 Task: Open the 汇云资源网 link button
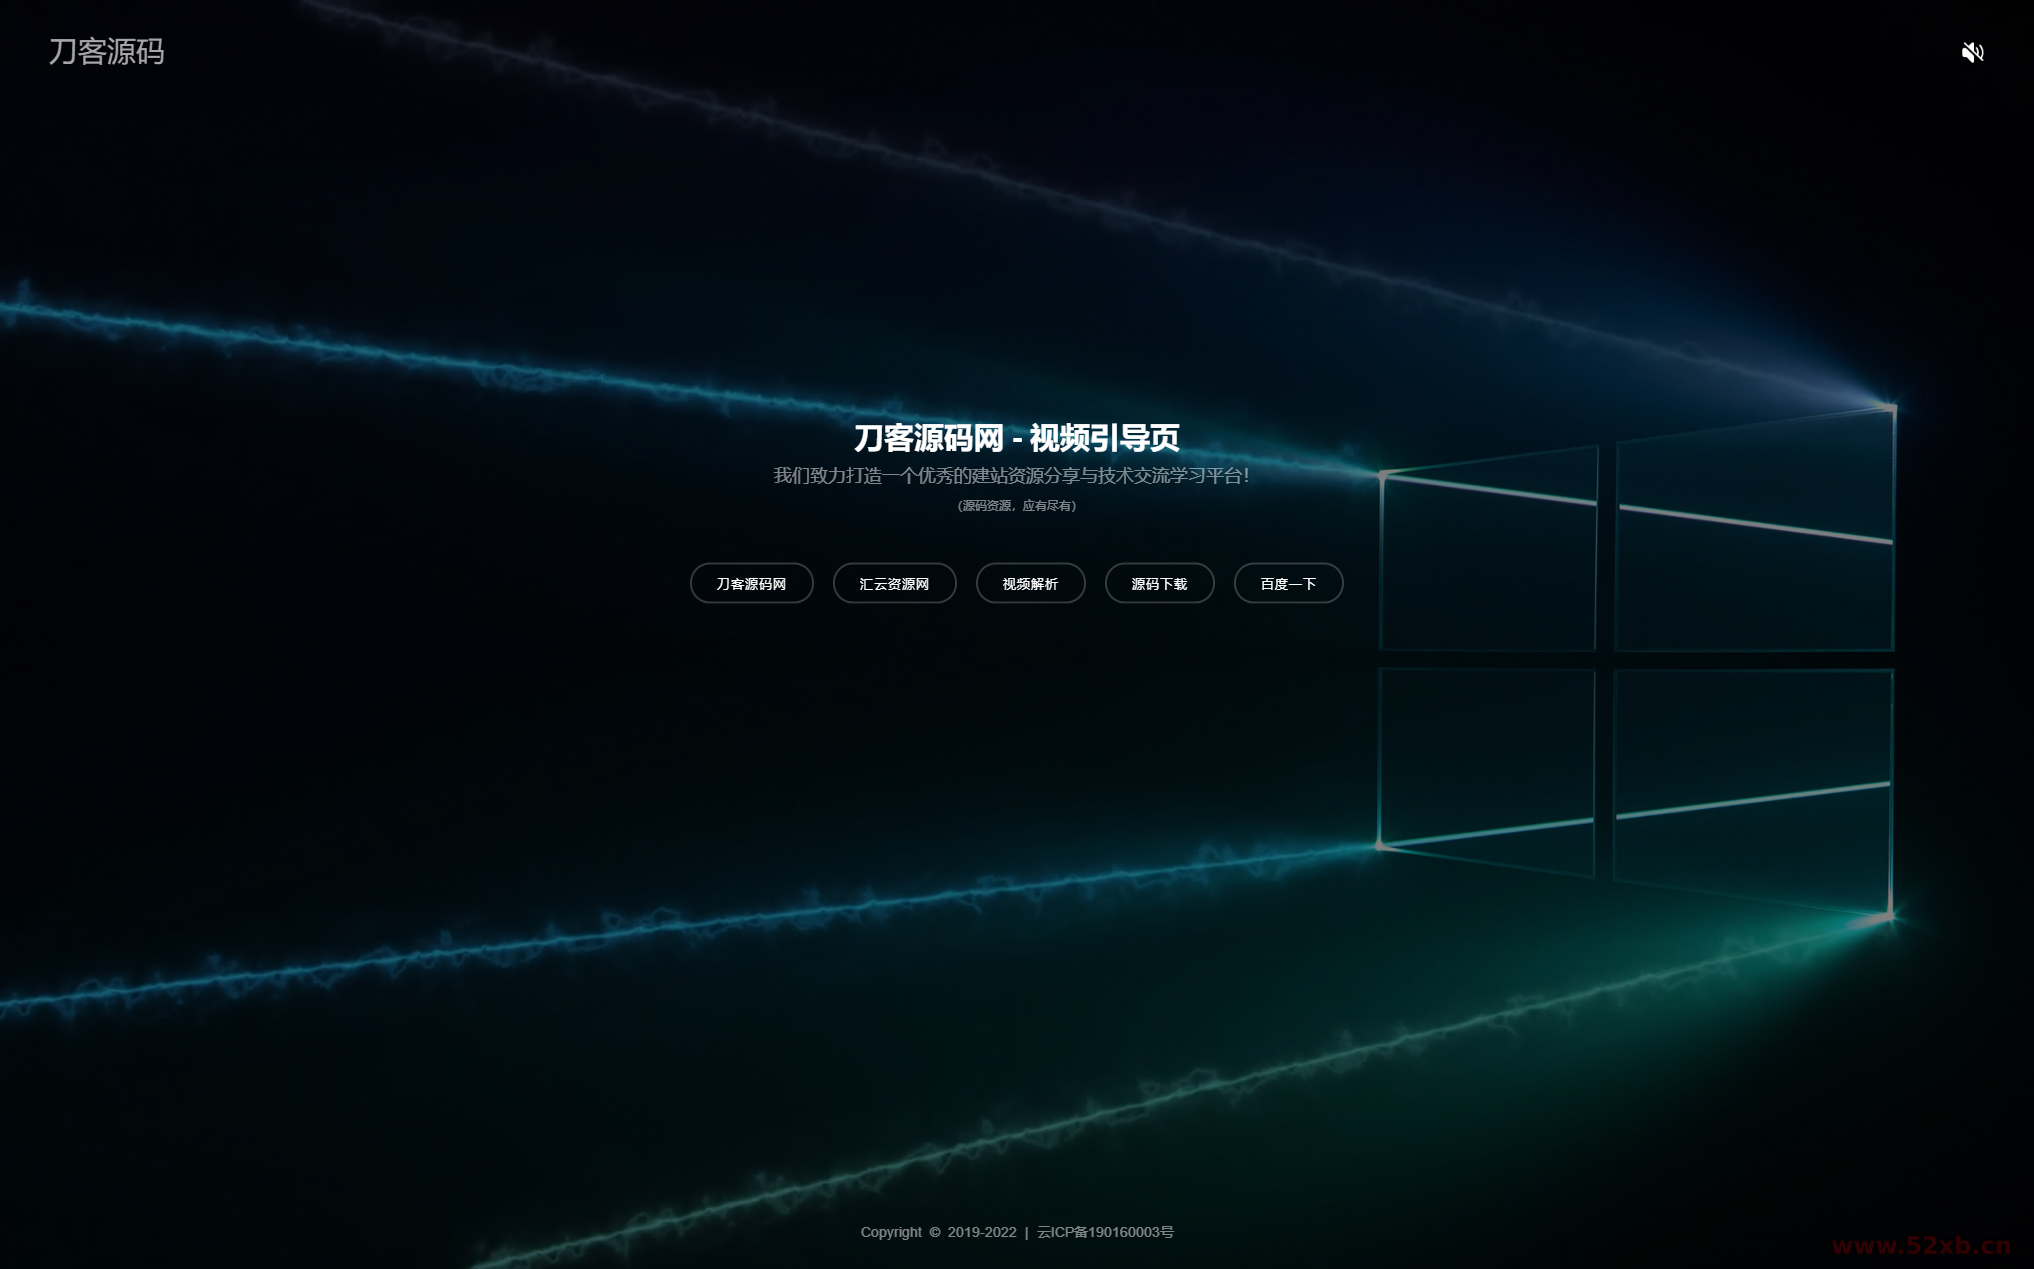[x=894, y=583]
